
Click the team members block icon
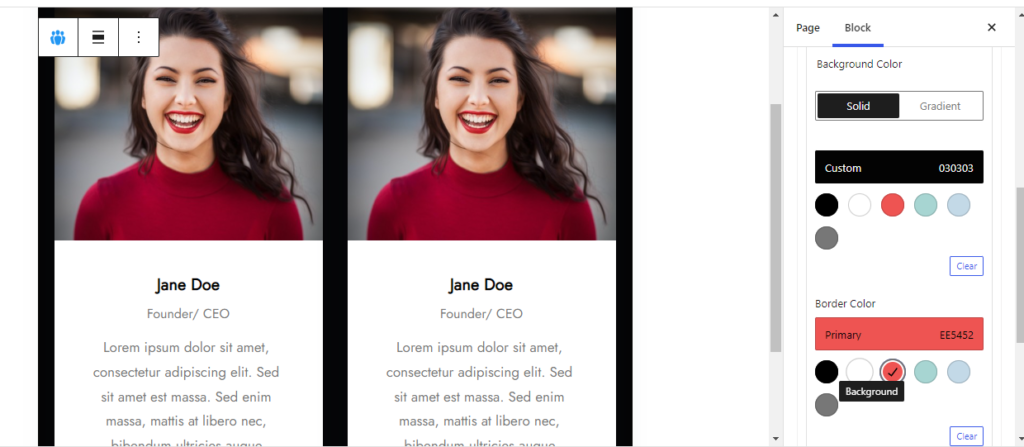pyautogui.click(x=58, y=37)
